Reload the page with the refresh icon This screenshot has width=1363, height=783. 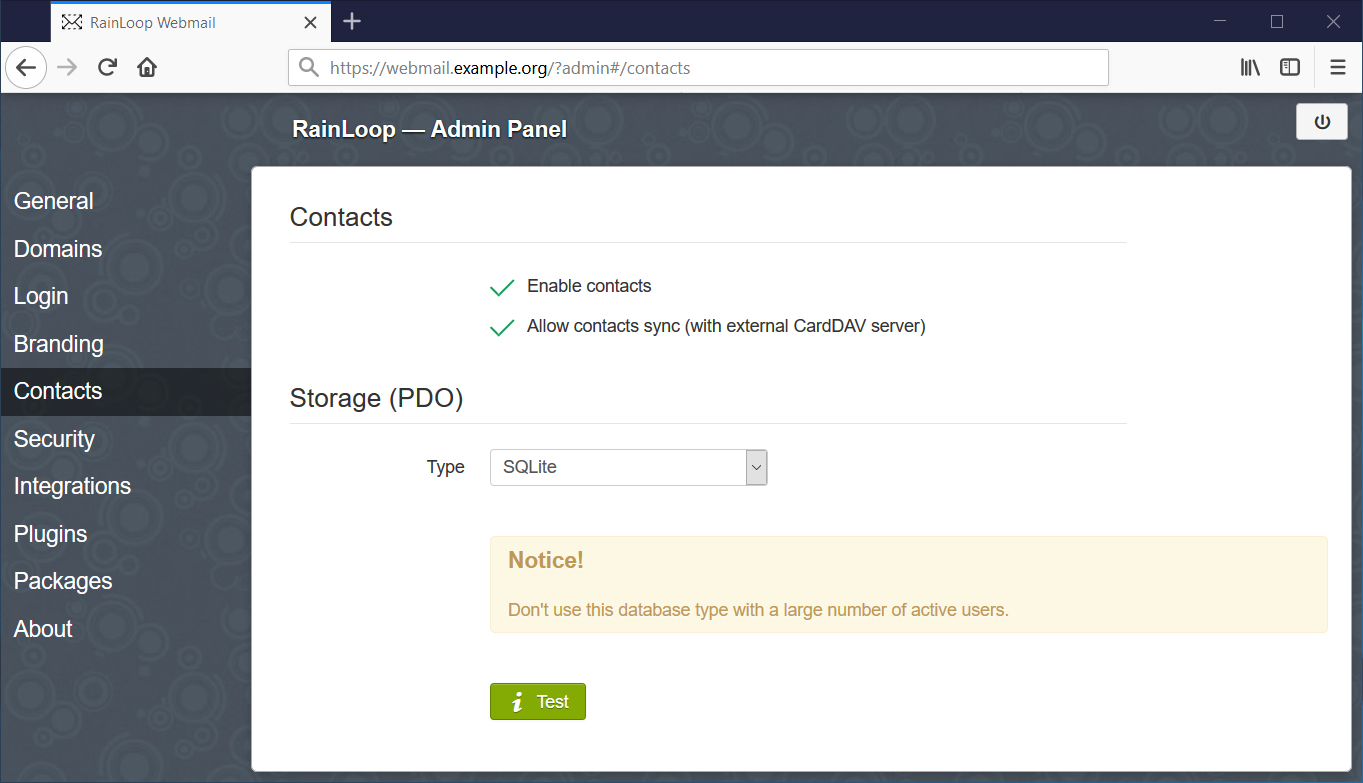[108, 68]
